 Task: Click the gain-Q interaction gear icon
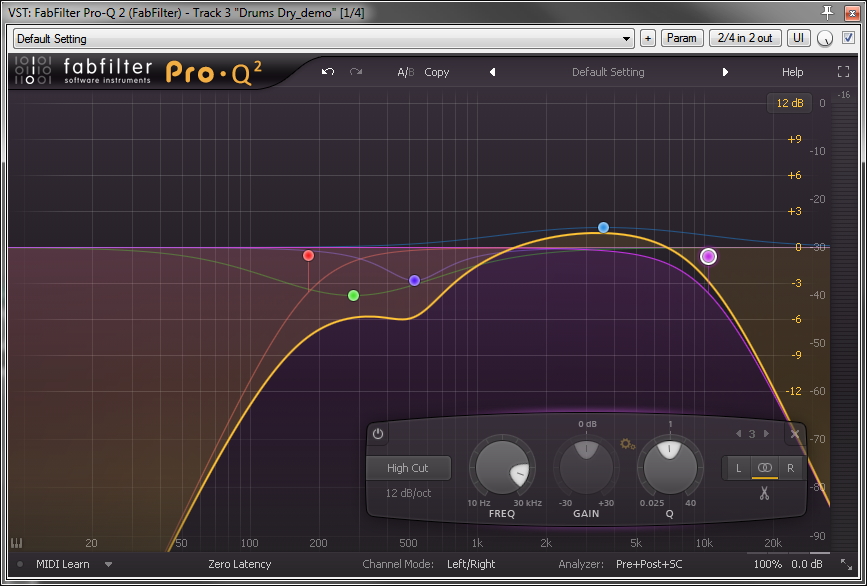click(x=628, y=444)
